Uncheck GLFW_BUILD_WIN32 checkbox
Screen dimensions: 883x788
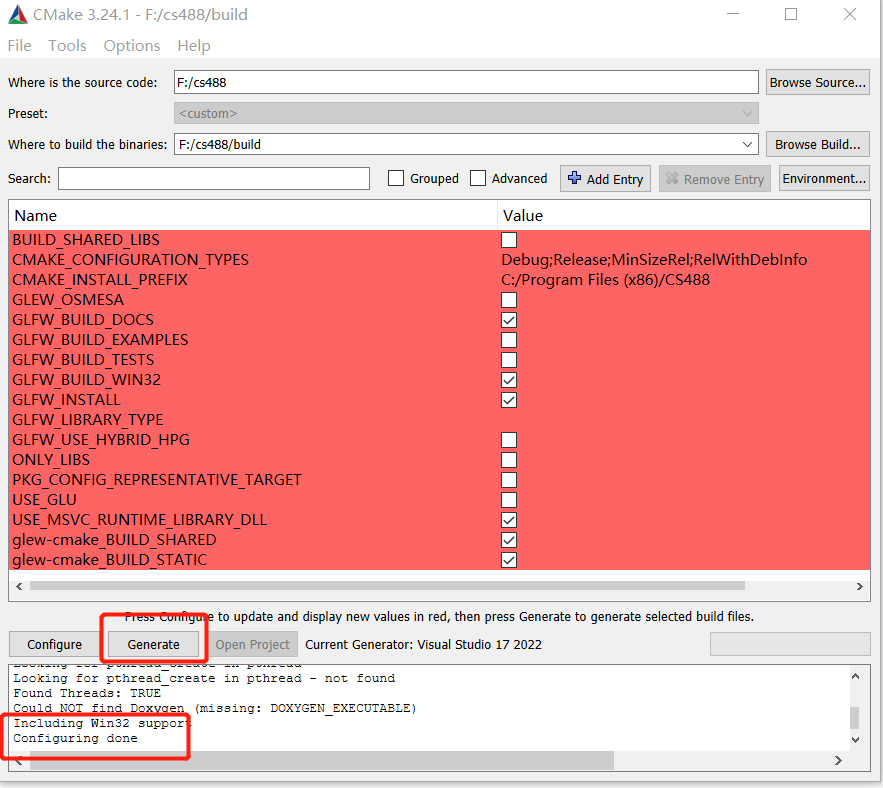pos(509,380)
